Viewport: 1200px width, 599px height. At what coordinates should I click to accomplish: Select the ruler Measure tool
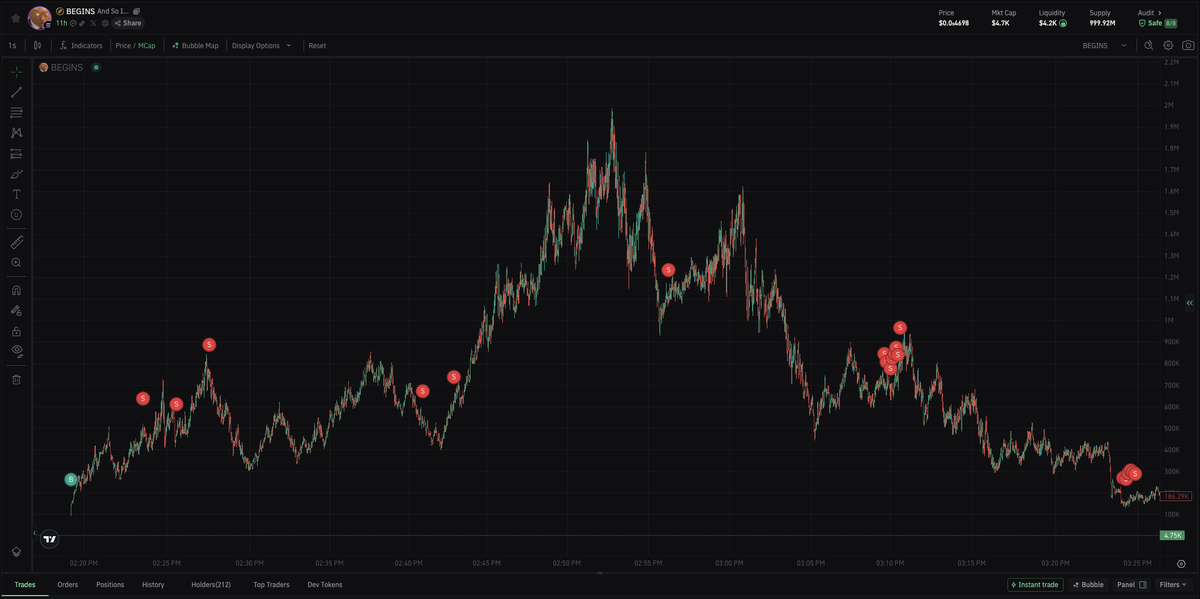click(x=16, y=242)
